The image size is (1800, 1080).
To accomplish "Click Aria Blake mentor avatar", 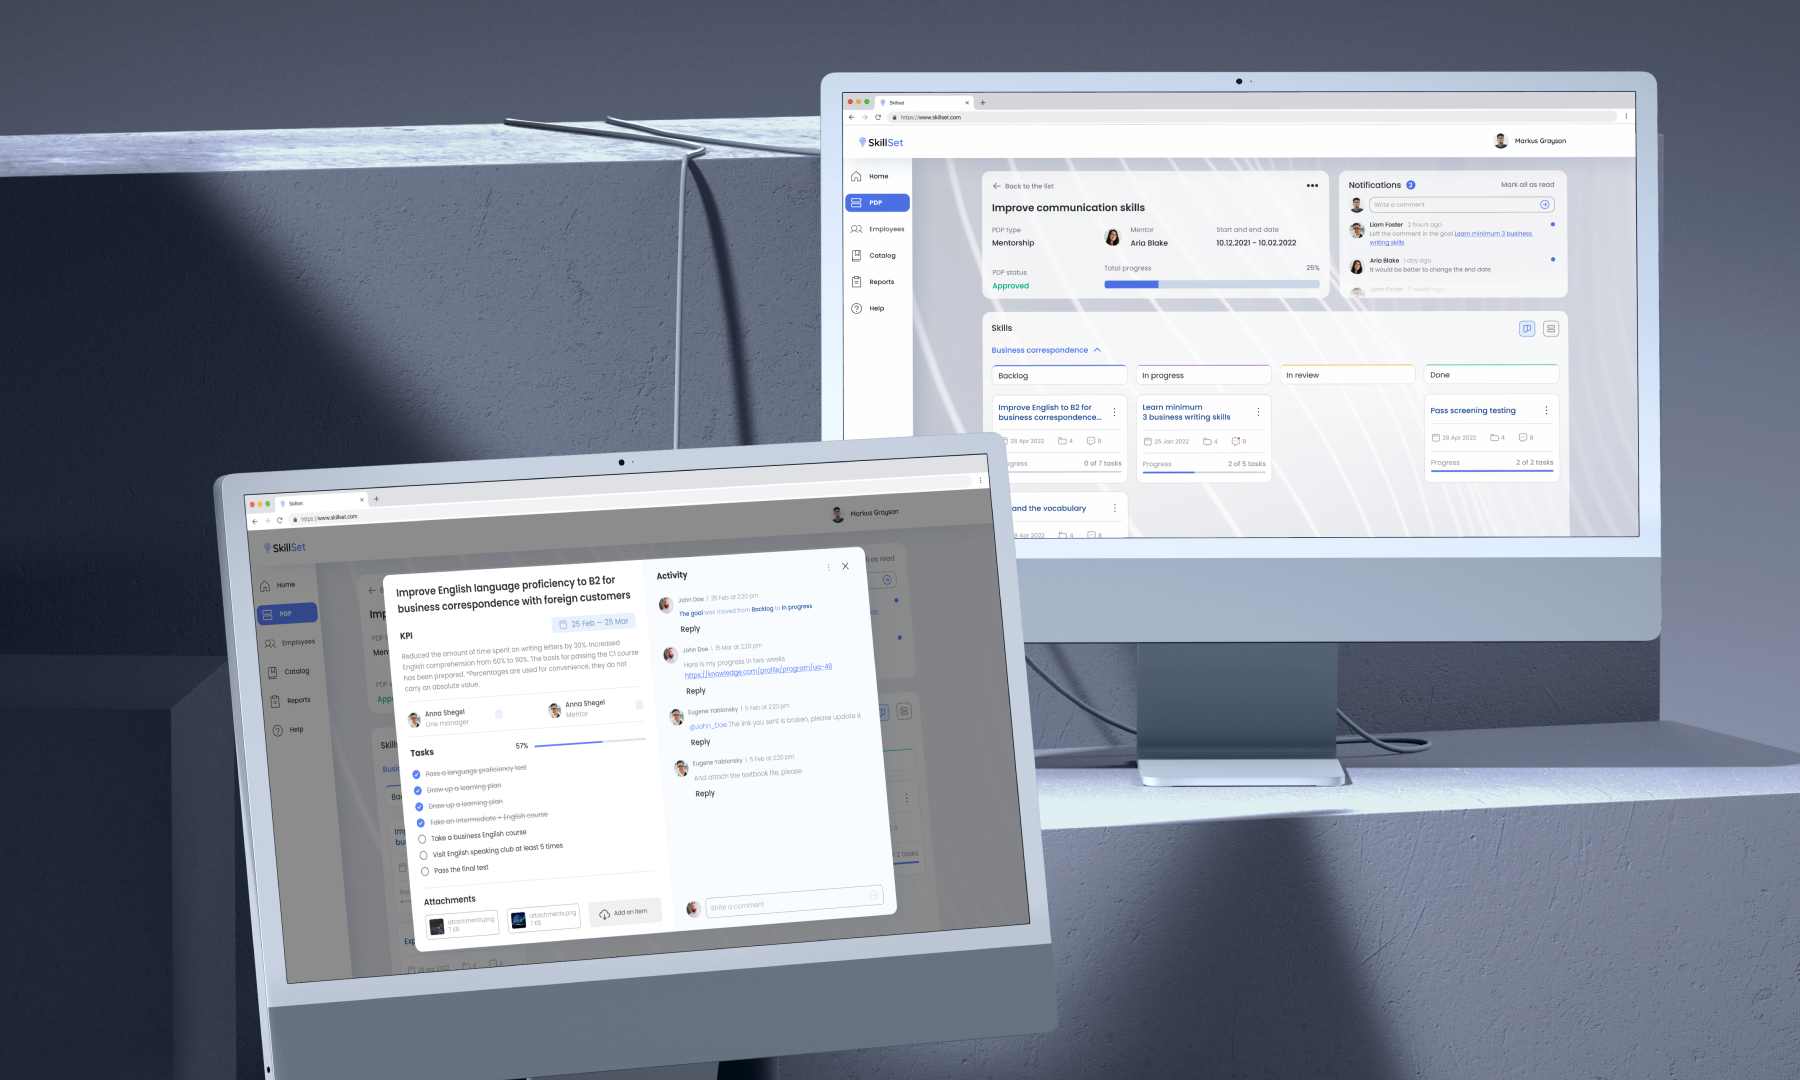I will pos(1112,237).
